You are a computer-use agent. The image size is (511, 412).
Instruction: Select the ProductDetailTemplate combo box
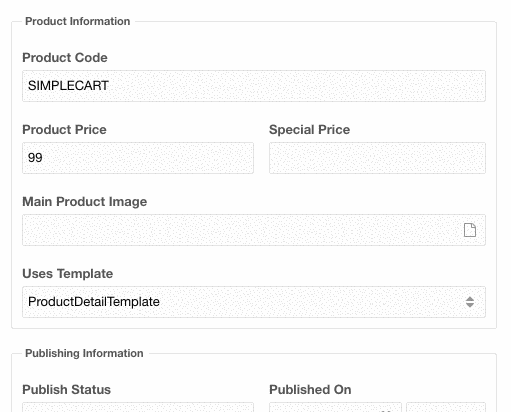[x=254, y=302]
